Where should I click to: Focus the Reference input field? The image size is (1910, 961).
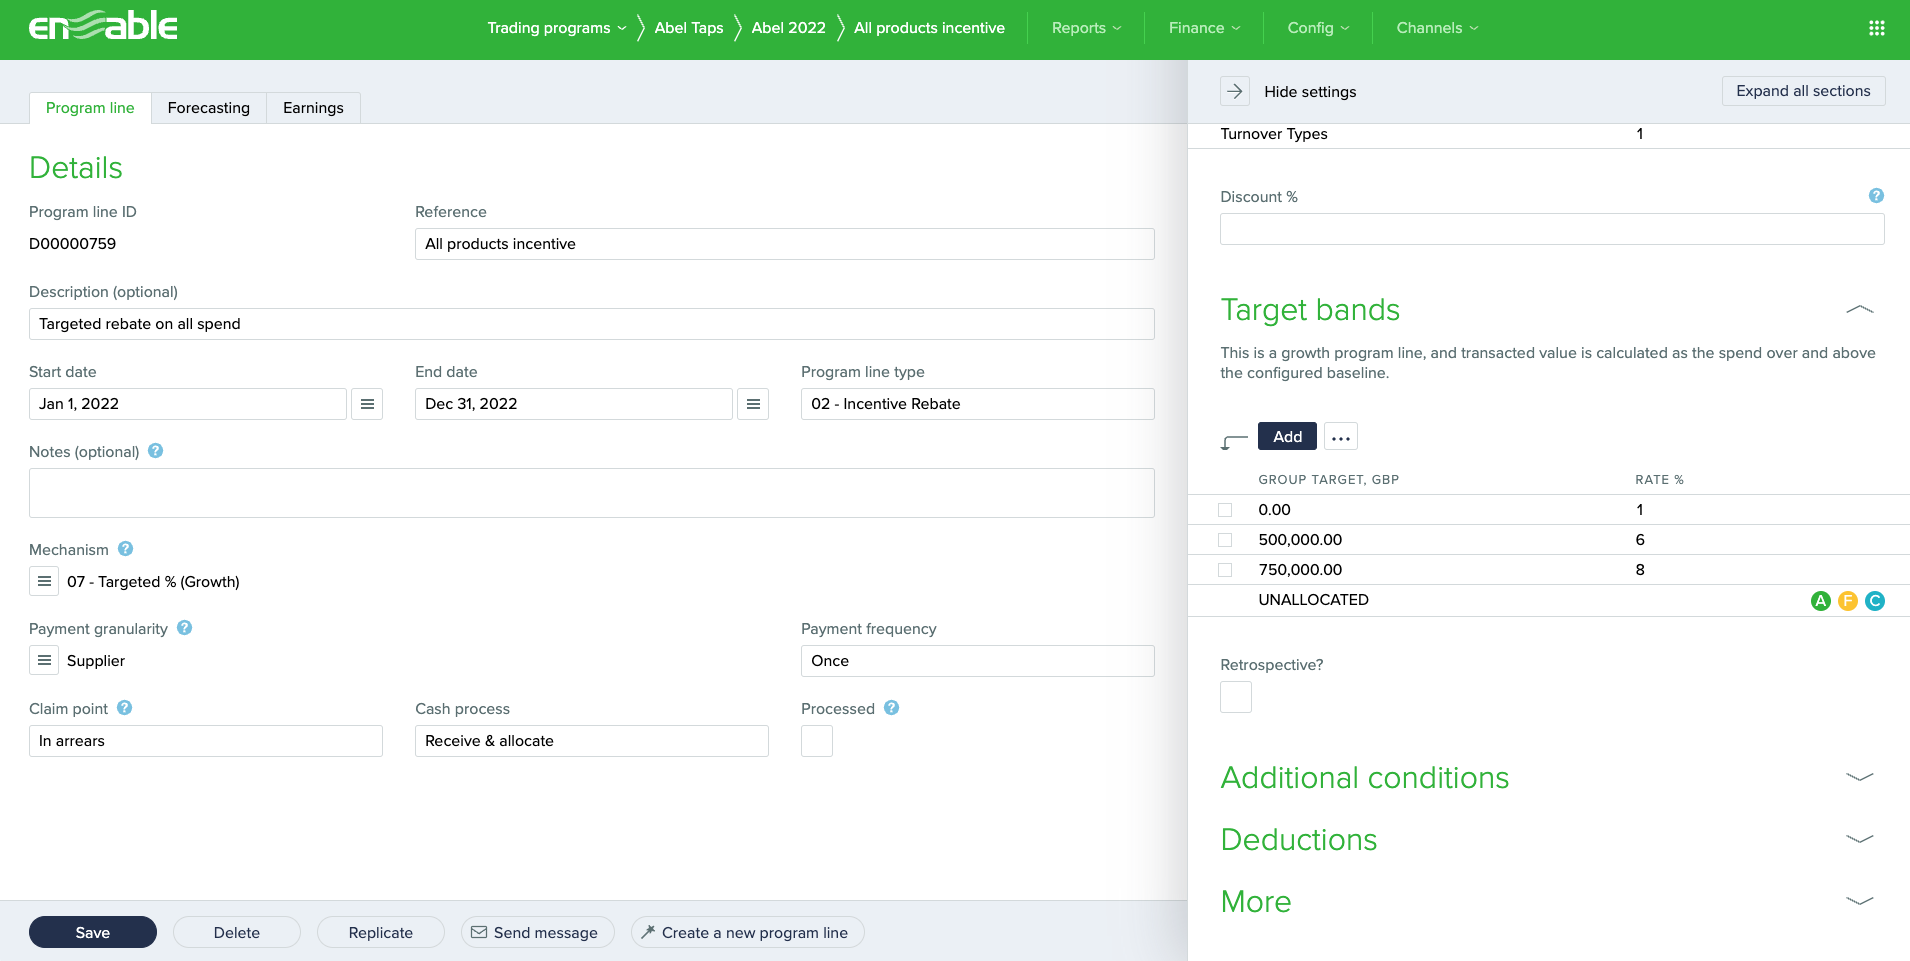(x=785, y=244)
